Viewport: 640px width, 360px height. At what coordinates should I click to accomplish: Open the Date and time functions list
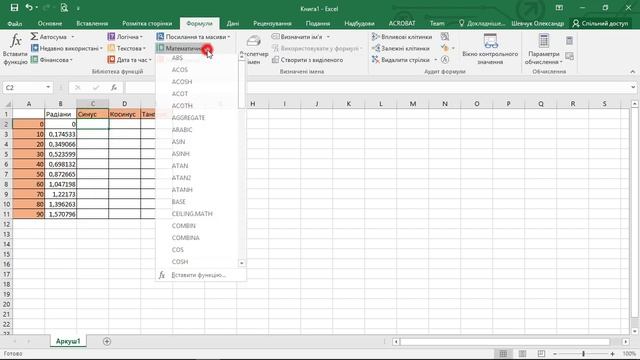point(129,60)
